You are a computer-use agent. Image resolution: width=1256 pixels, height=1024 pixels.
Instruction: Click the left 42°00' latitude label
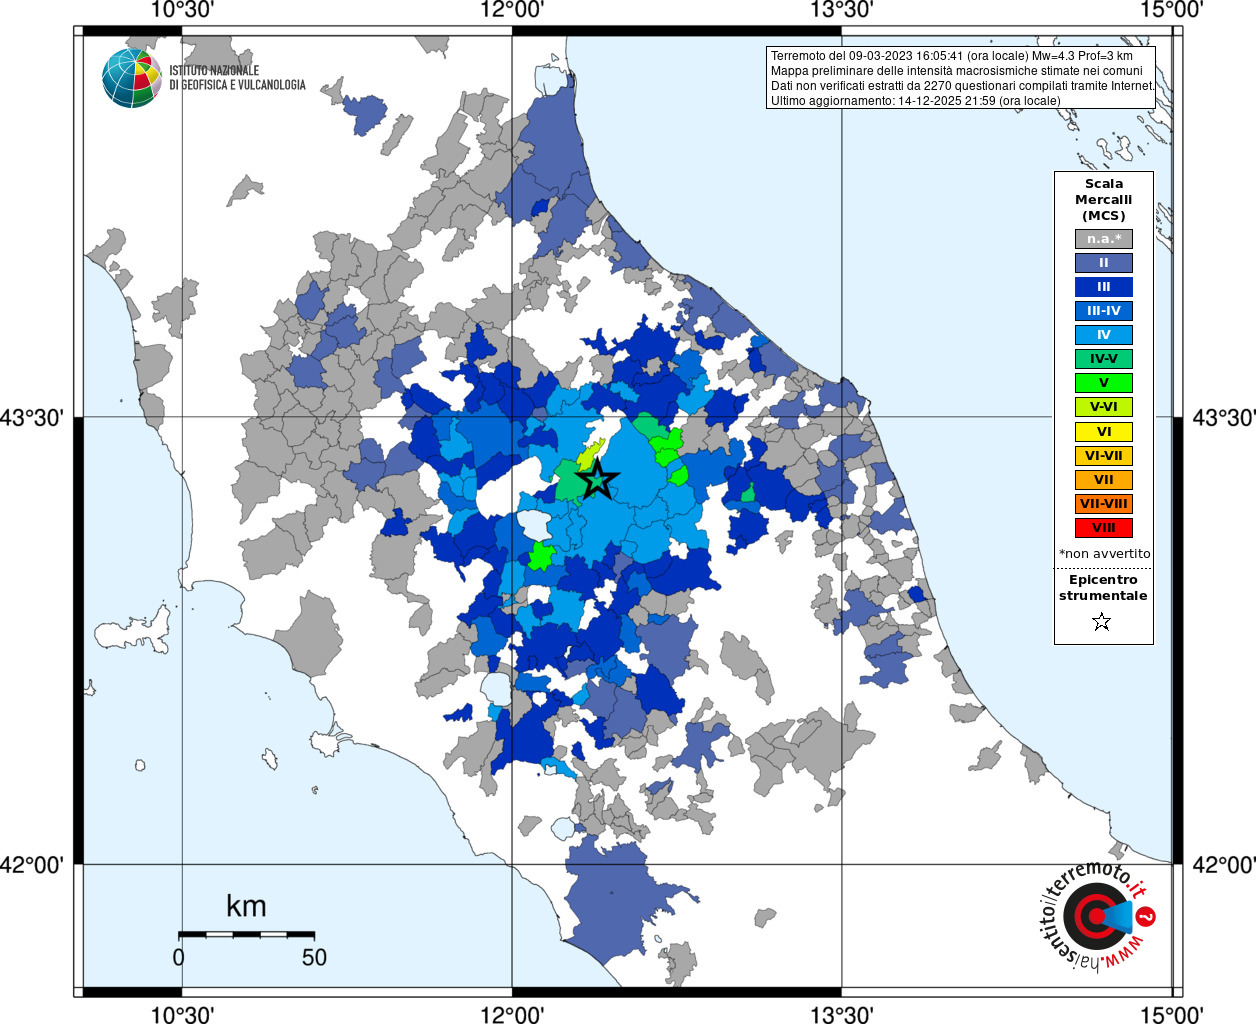coord(32,864)
